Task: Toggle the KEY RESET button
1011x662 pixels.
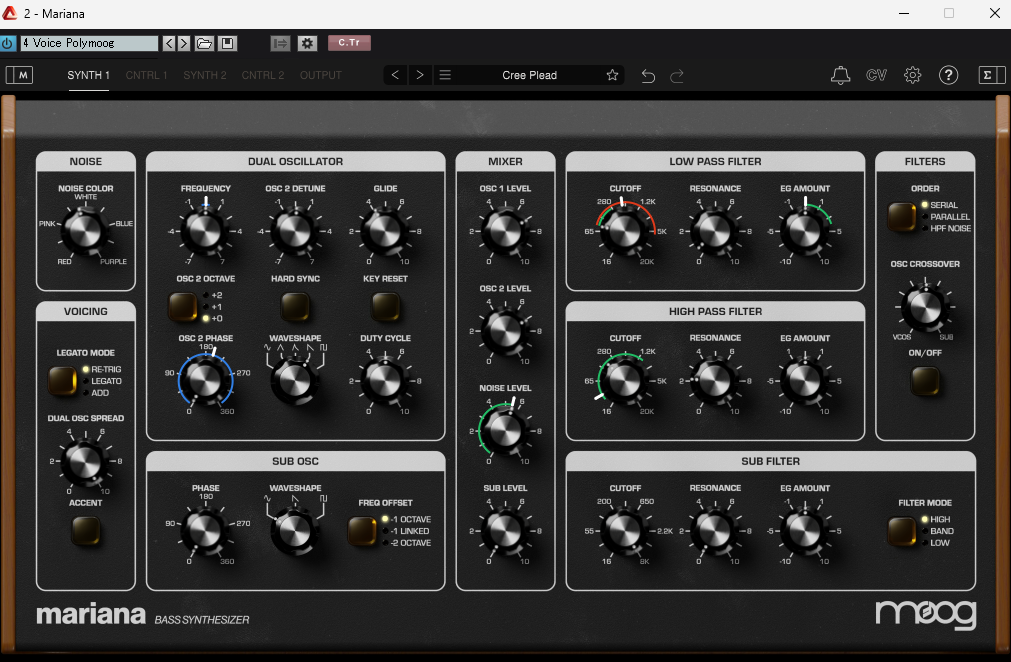Action: 385,306
